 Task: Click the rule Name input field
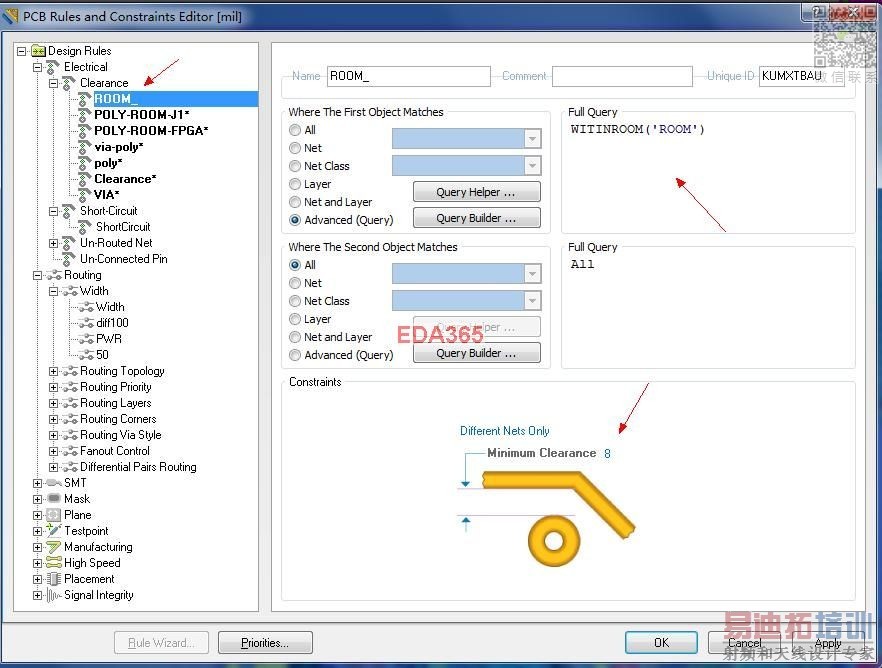(x=408, y=76)
